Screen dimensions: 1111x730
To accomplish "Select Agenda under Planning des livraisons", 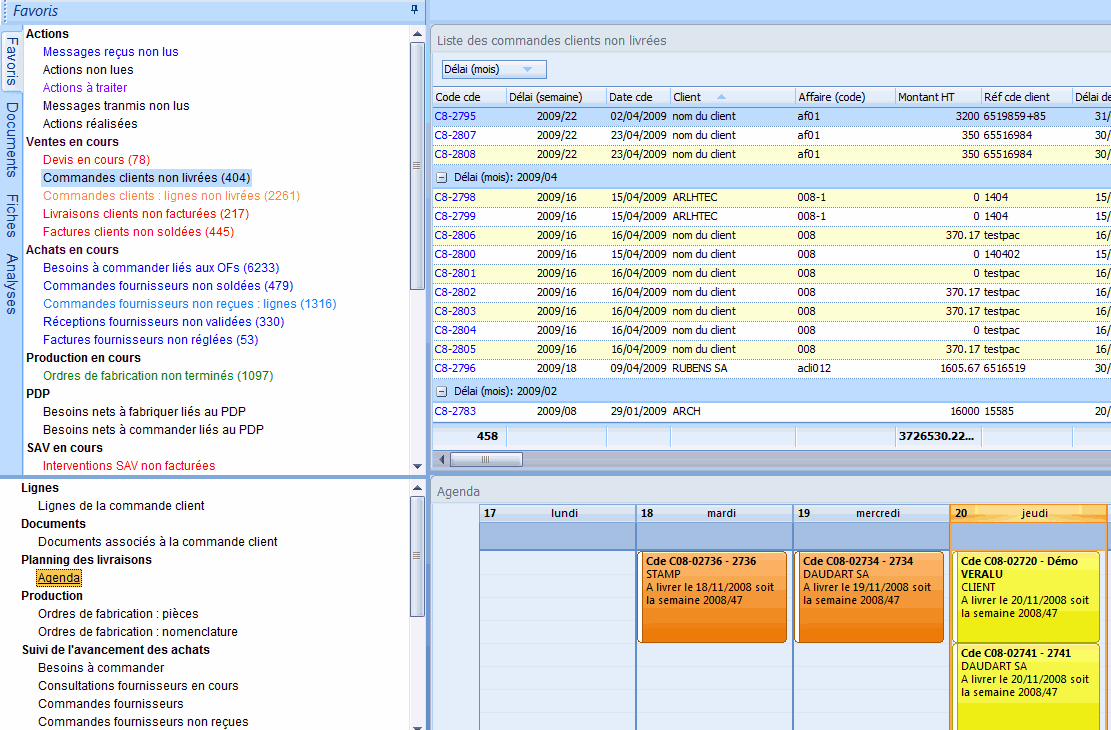I will (59, 578).
